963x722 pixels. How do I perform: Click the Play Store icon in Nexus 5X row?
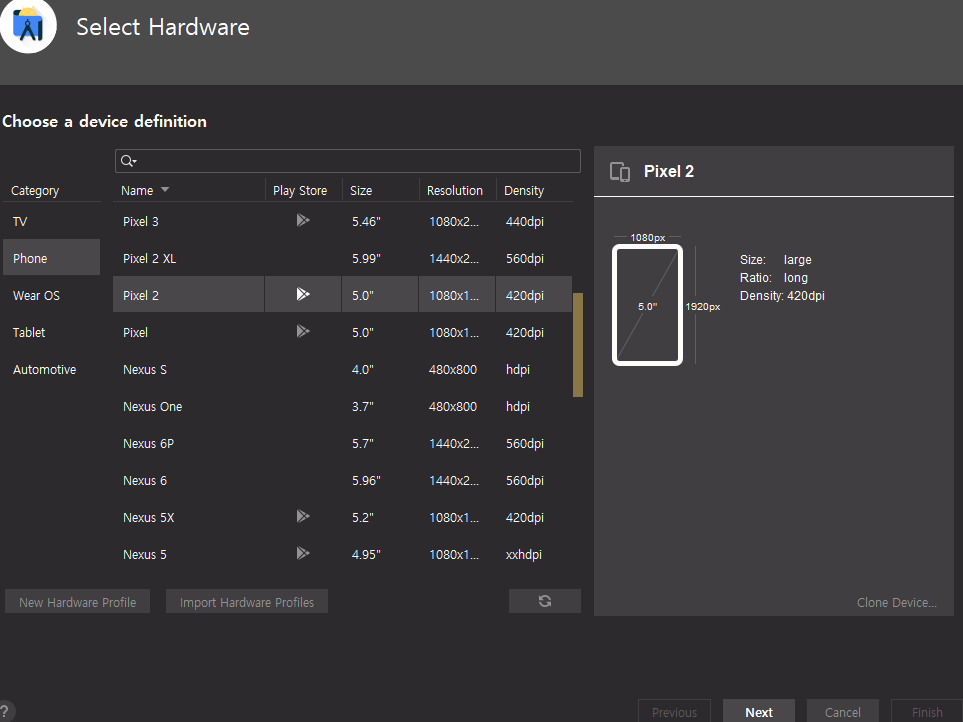point(303,516)
